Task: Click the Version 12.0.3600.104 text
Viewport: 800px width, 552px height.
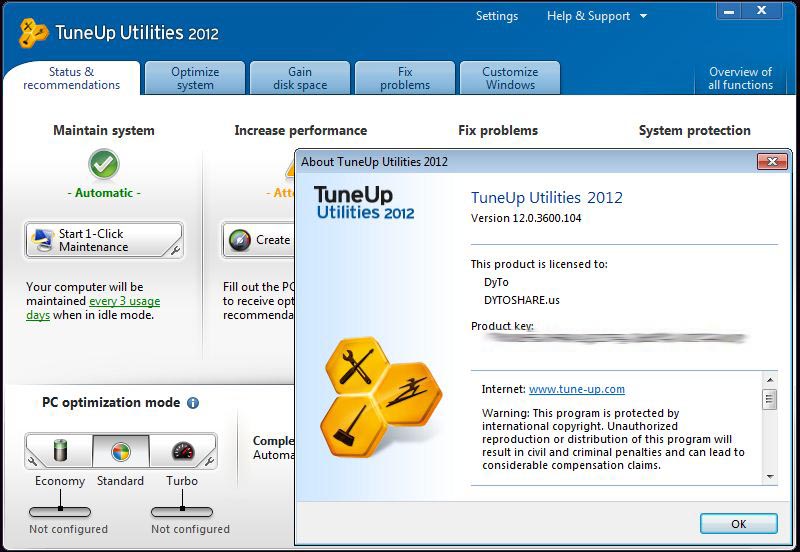Action: tap(526, 218)
